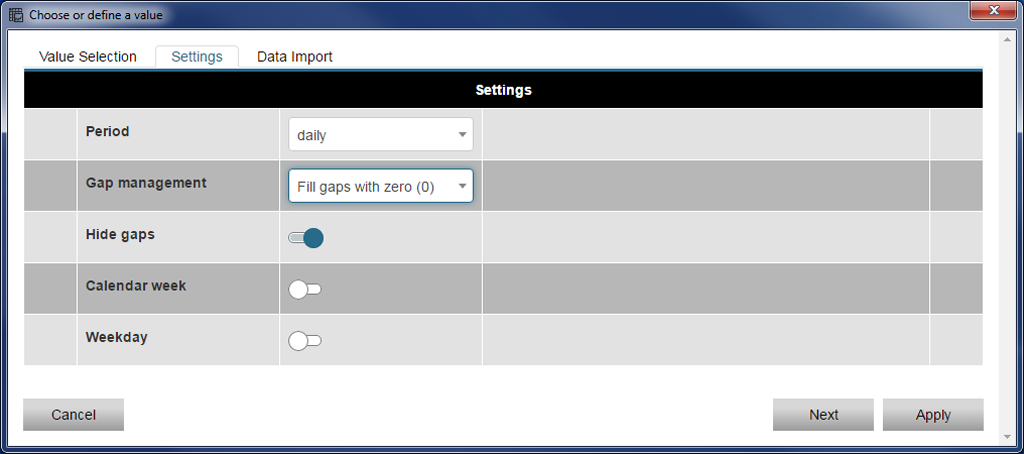Click the window icon in the title bar
Image resolution: width=1024 pixels, height=454 pixels.
pyautogui.click(x=16, y=15)
